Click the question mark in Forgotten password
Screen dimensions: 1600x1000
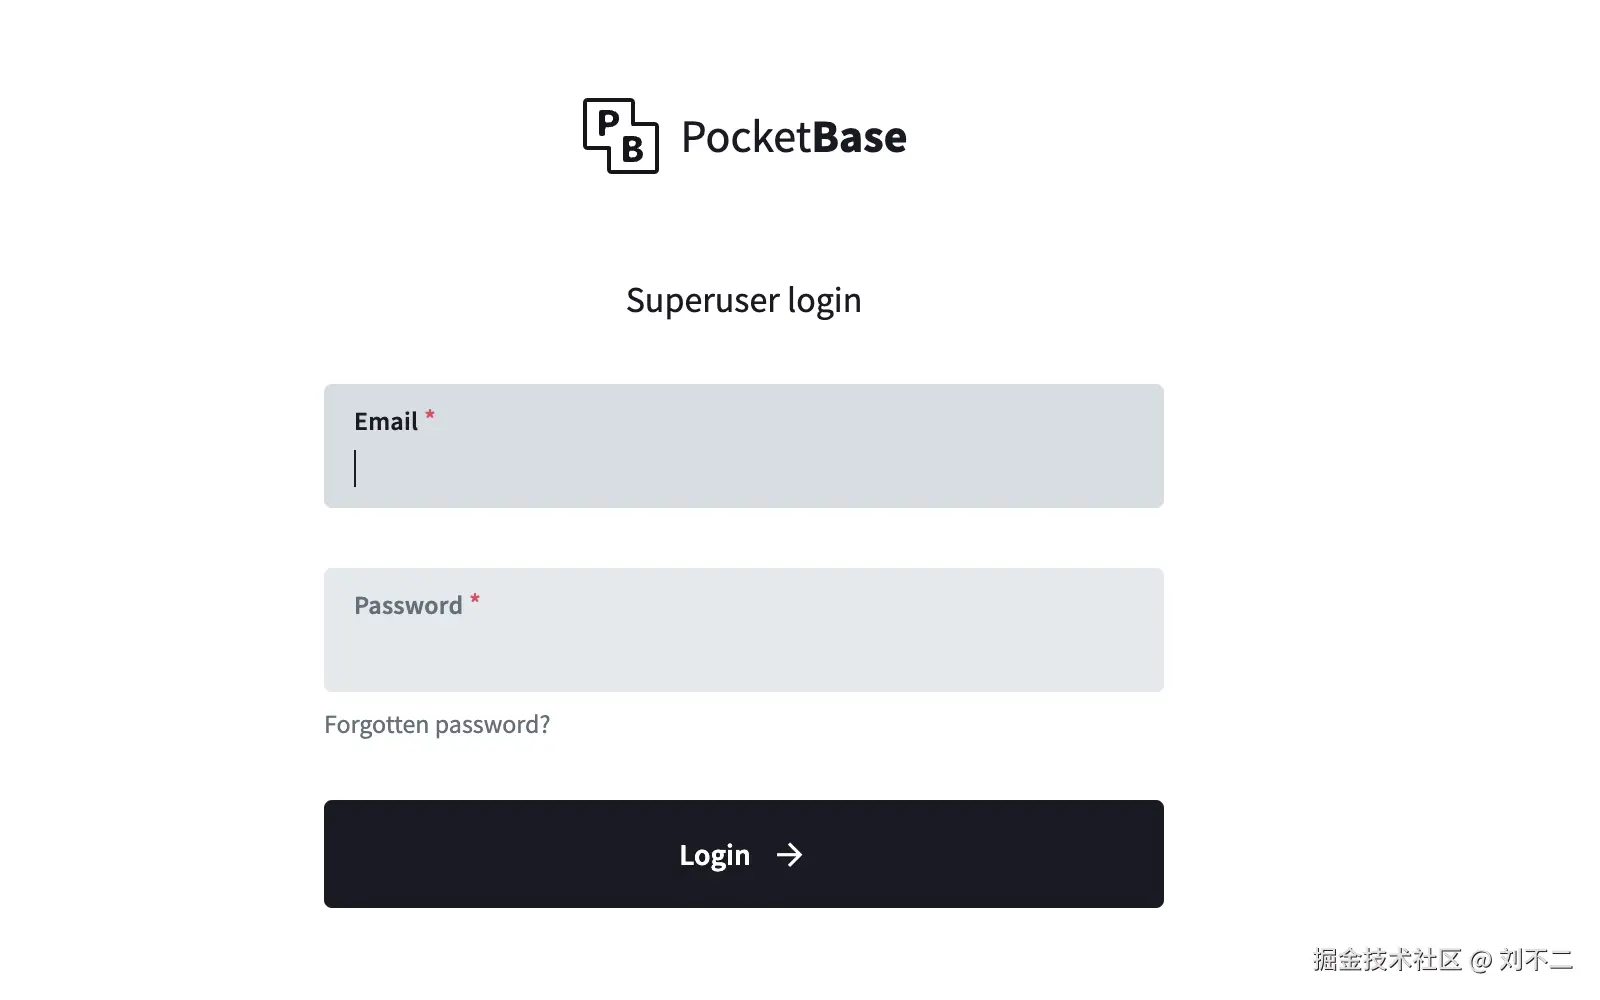coord(544,724)
